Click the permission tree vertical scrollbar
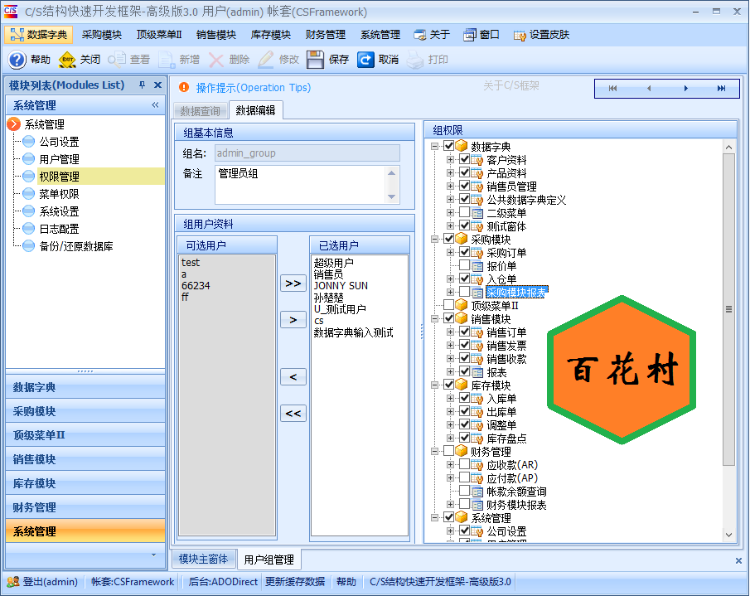The height and width of the screenshot is (596, 750). (728, 309)
